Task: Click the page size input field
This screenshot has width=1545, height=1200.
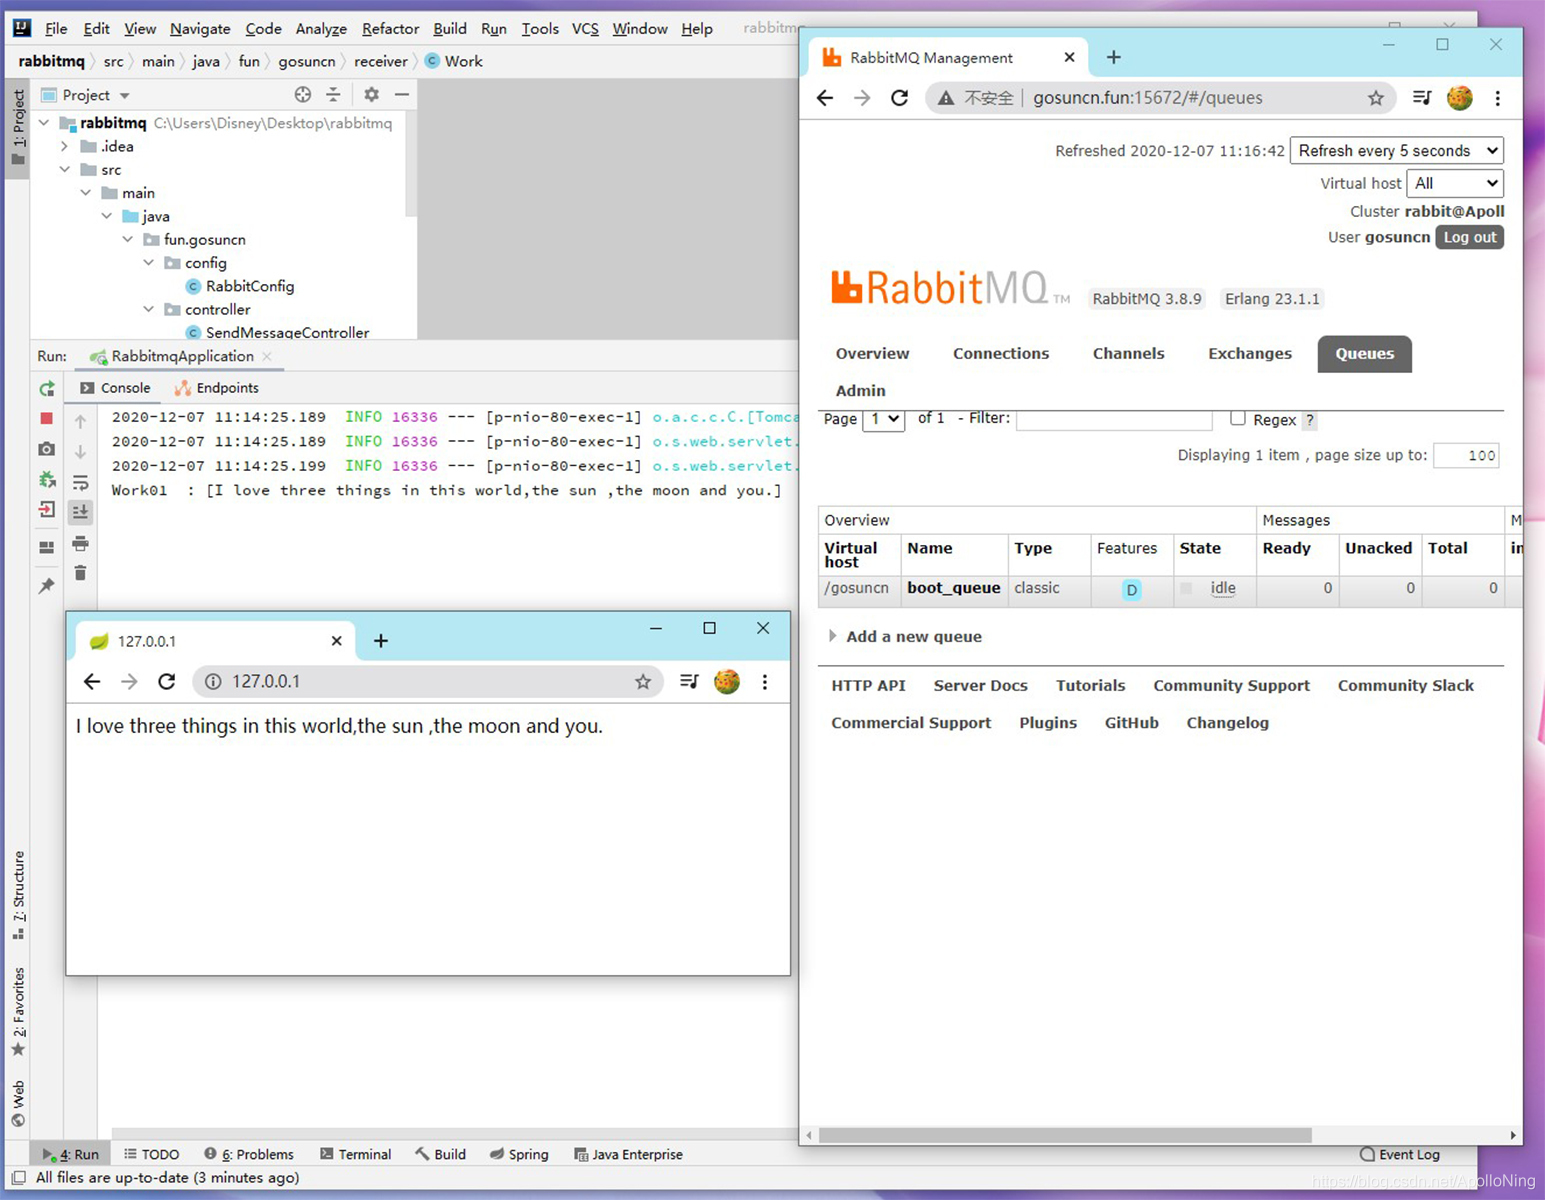Action: [1466, 455]
